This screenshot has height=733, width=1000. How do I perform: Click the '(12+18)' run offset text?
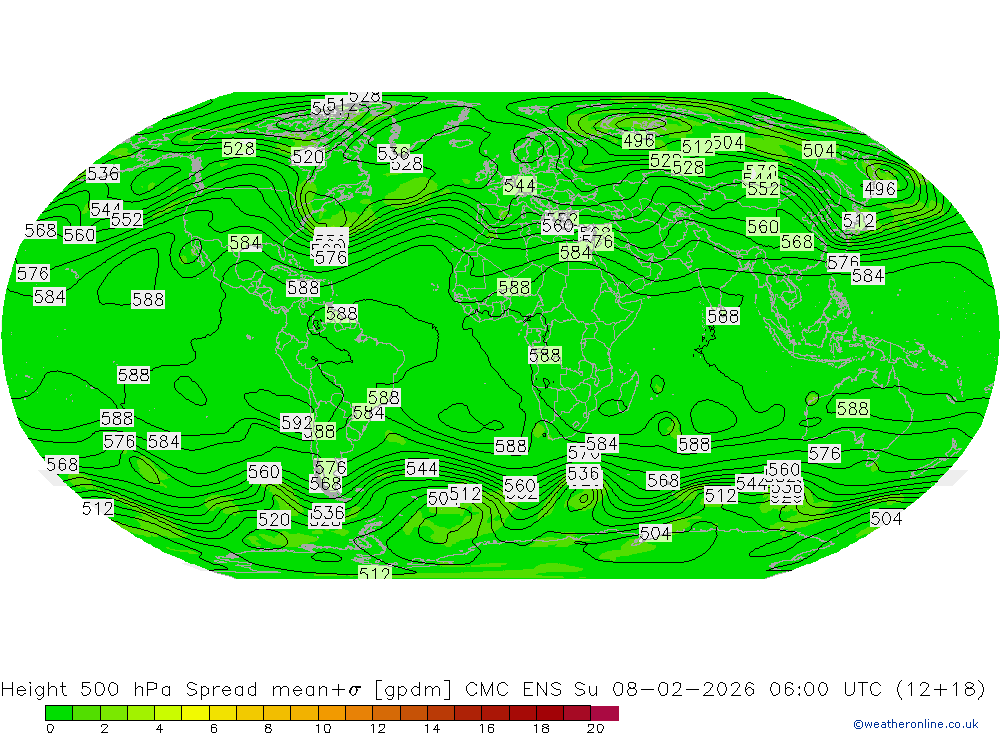click(x=941, y=690)
